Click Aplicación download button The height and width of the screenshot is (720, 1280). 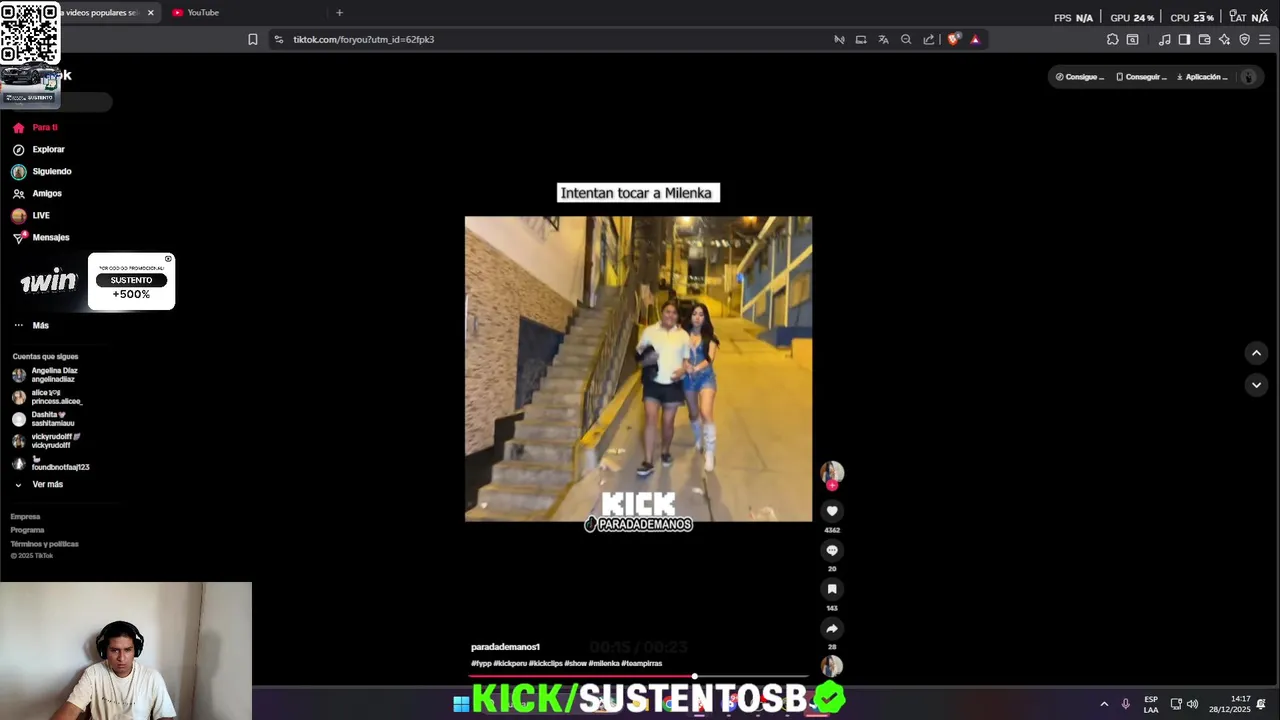(x=1202, y=77)
